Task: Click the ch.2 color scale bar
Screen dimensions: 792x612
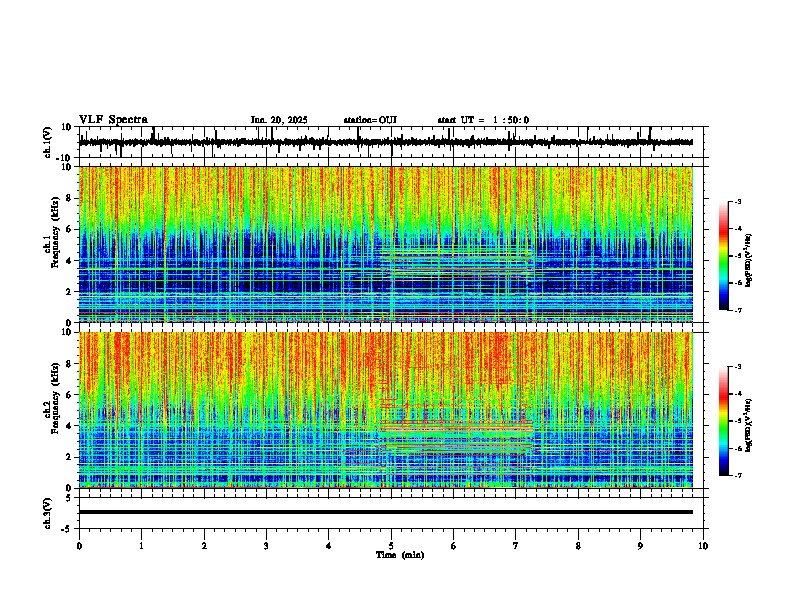Action: tap(724, 421)
